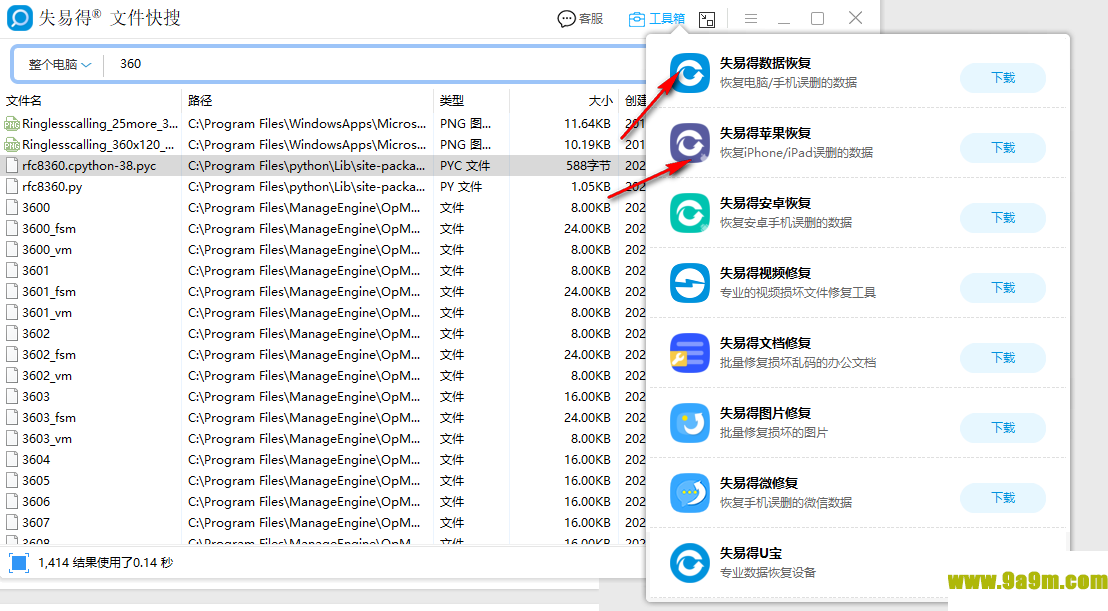Click the 失易得 app logo in the title bar
This screenshot has height=611, width=1108.
coord(20,18)
